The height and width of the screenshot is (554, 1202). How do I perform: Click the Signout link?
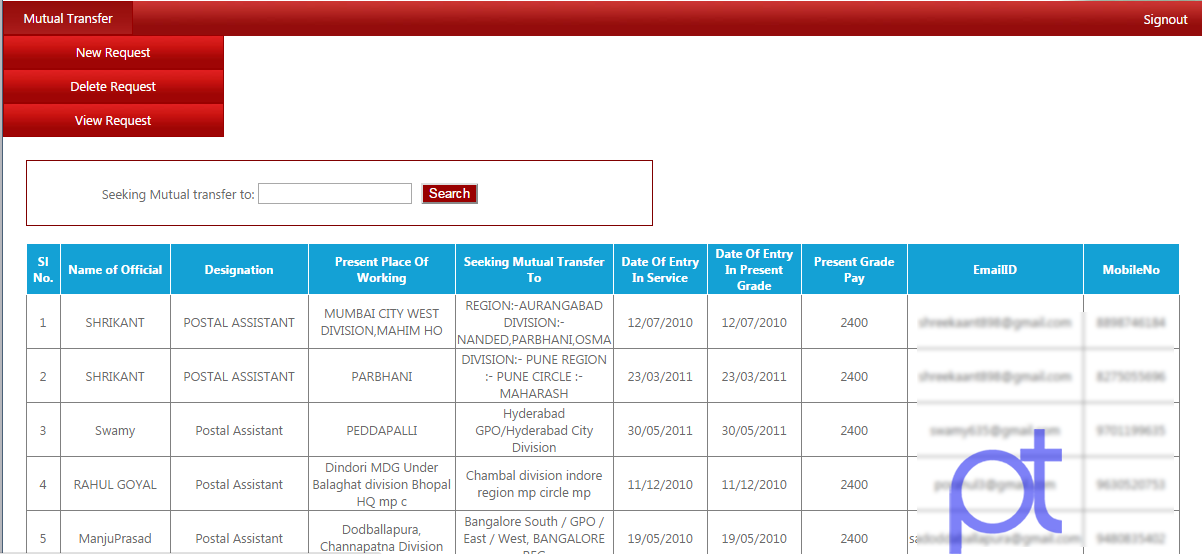pos(1165,19)
